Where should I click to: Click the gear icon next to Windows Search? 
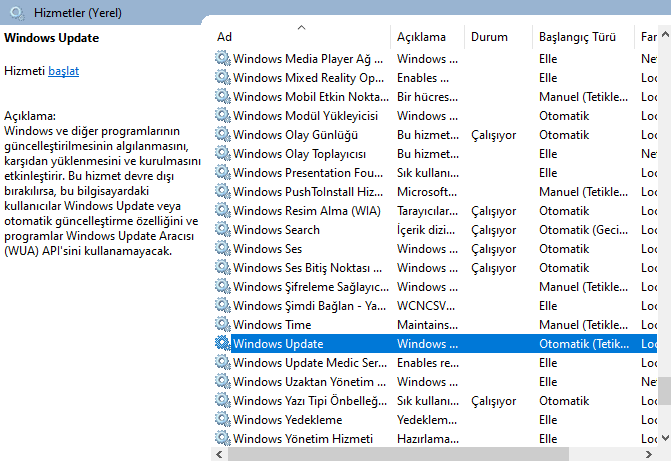[223, 229]
